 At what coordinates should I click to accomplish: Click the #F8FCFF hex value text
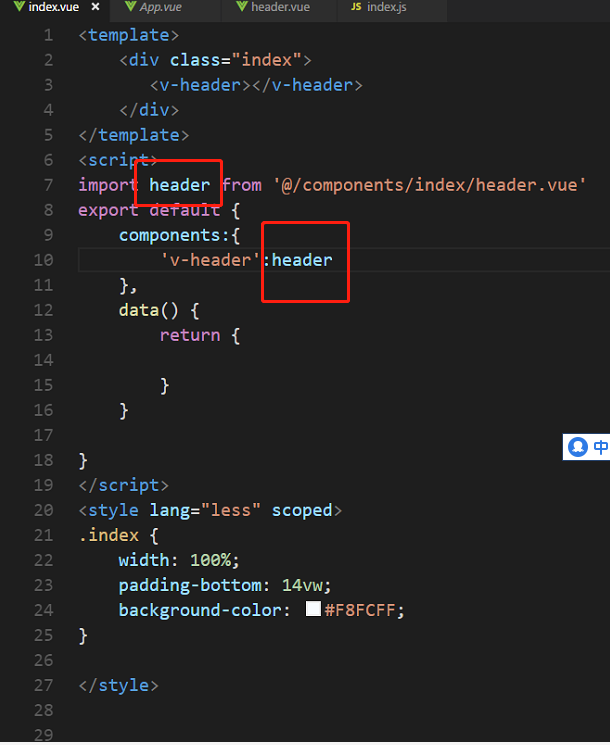[x=360, y=610]
